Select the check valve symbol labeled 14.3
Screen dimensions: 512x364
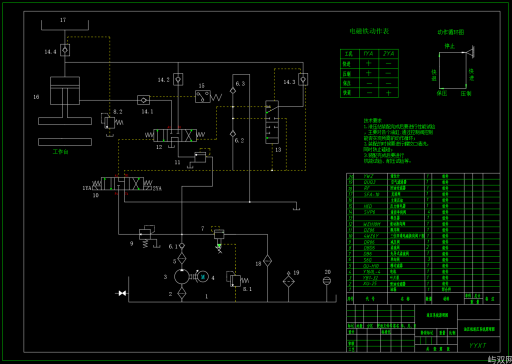click(x=303, y=79)
